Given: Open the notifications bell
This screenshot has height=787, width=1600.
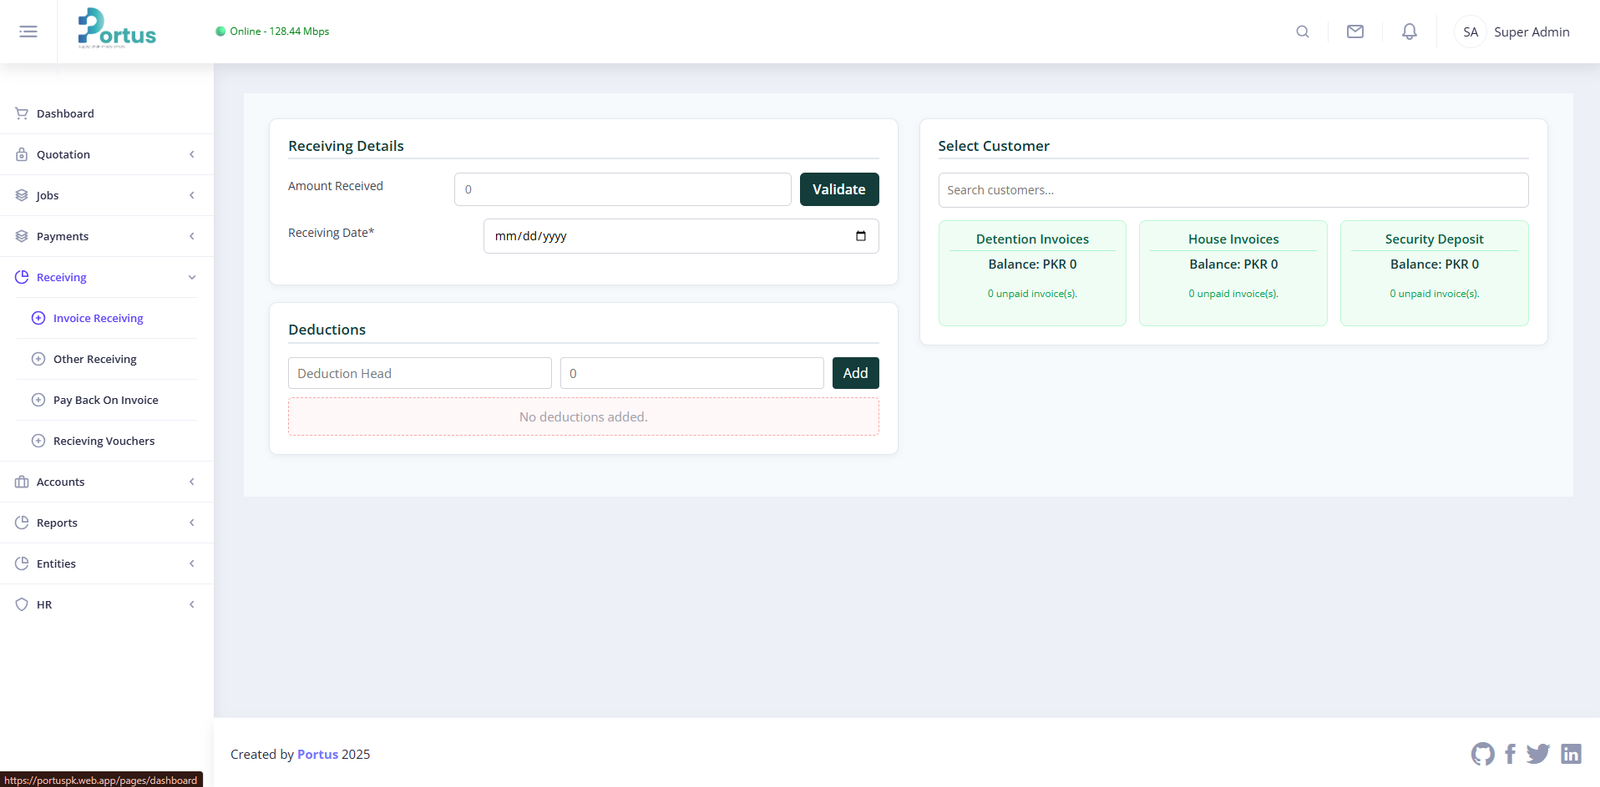Looking at the screenshot, I should [1409, 32].
